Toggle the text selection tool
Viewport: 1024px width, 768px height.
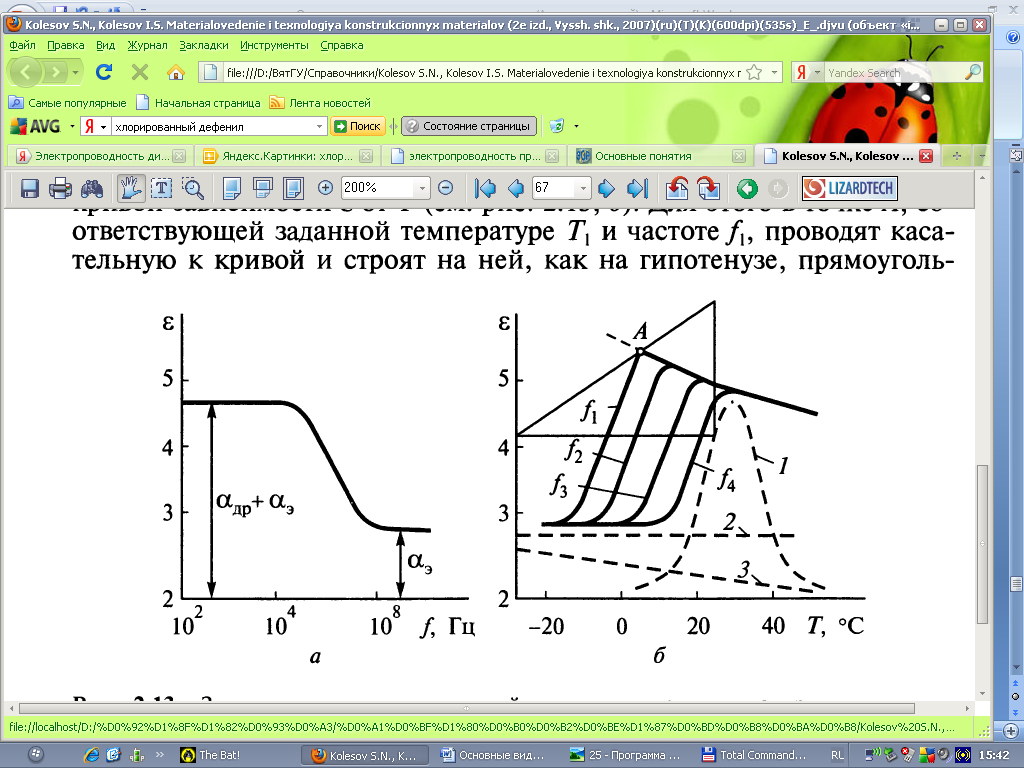click(x=161, y=188)
